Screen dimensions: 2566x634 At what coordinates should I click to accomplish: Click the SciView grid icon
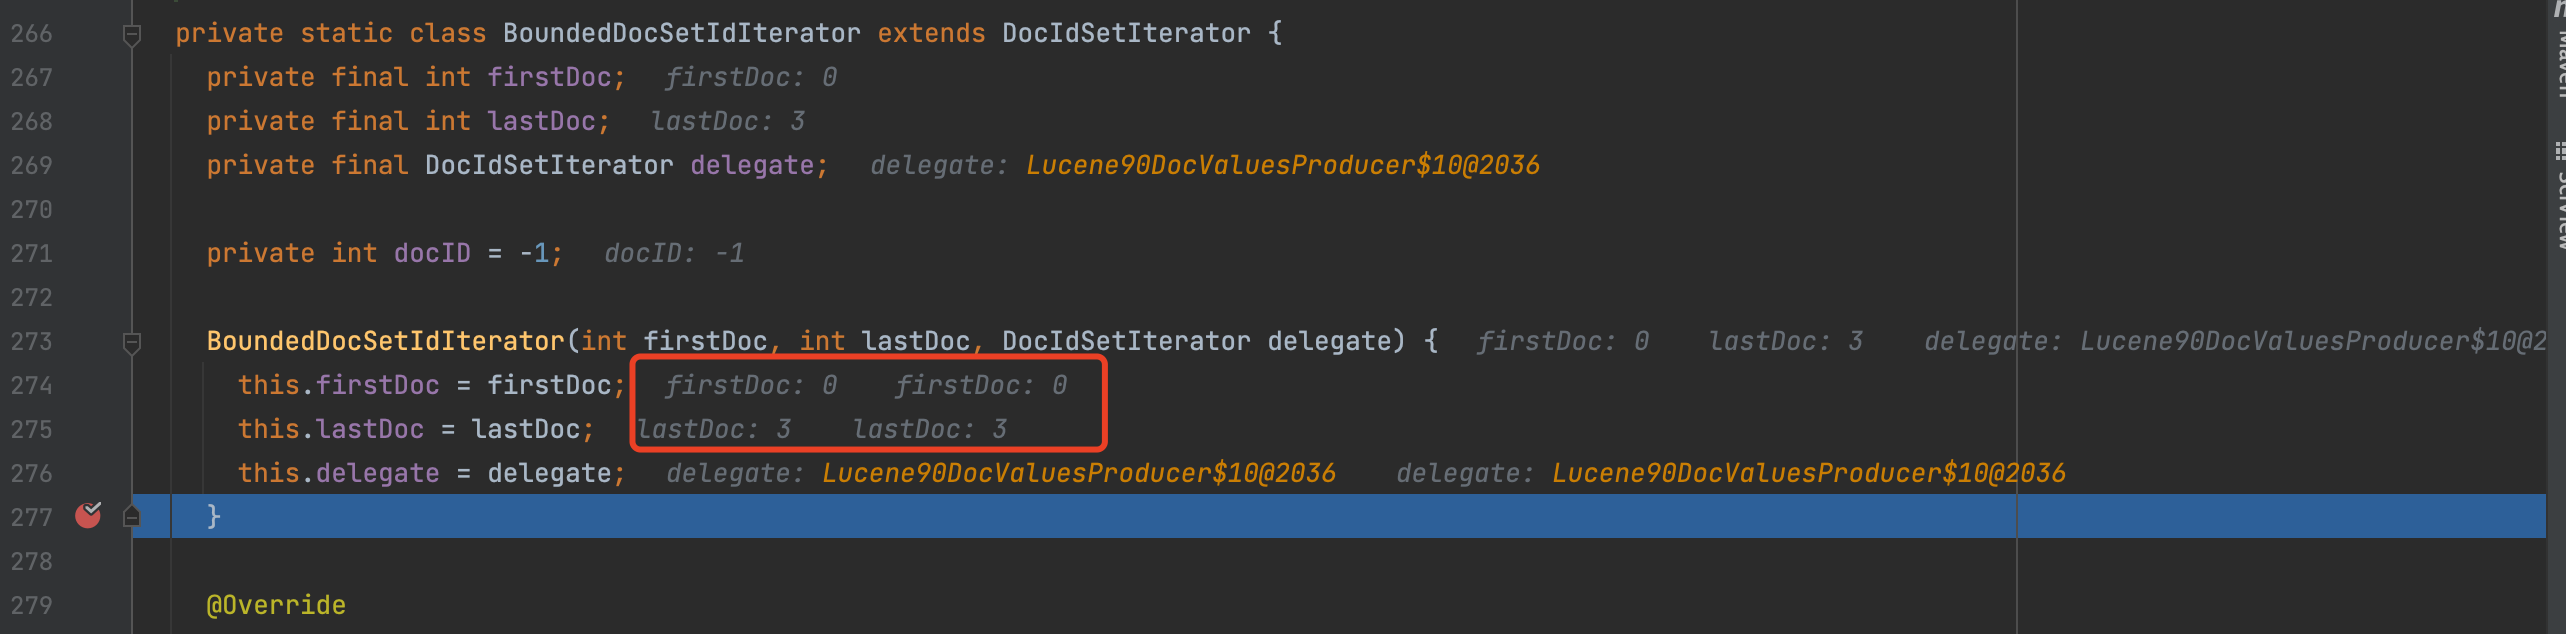[x=2559, y=151]
